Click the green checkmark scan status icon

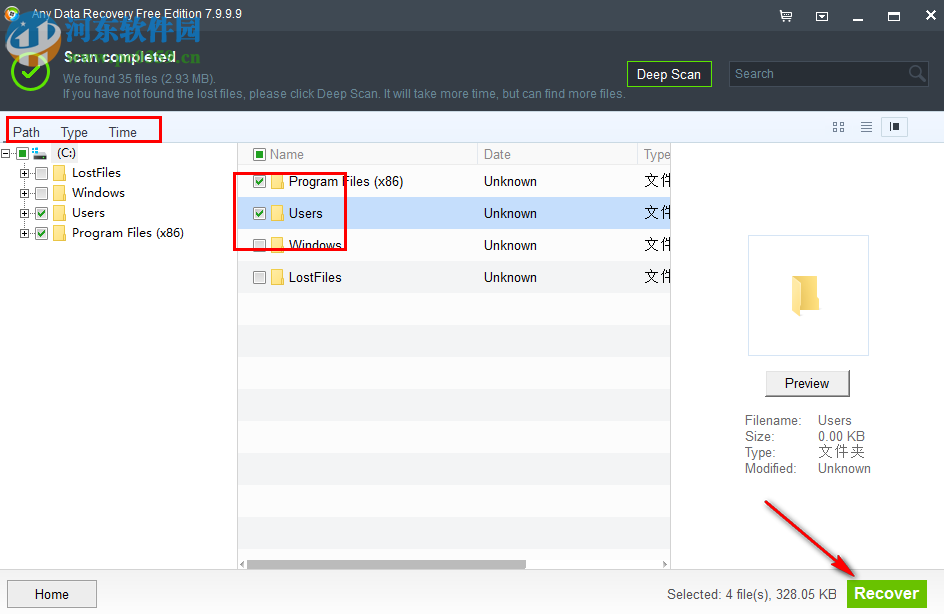click(x=30, y=72)
